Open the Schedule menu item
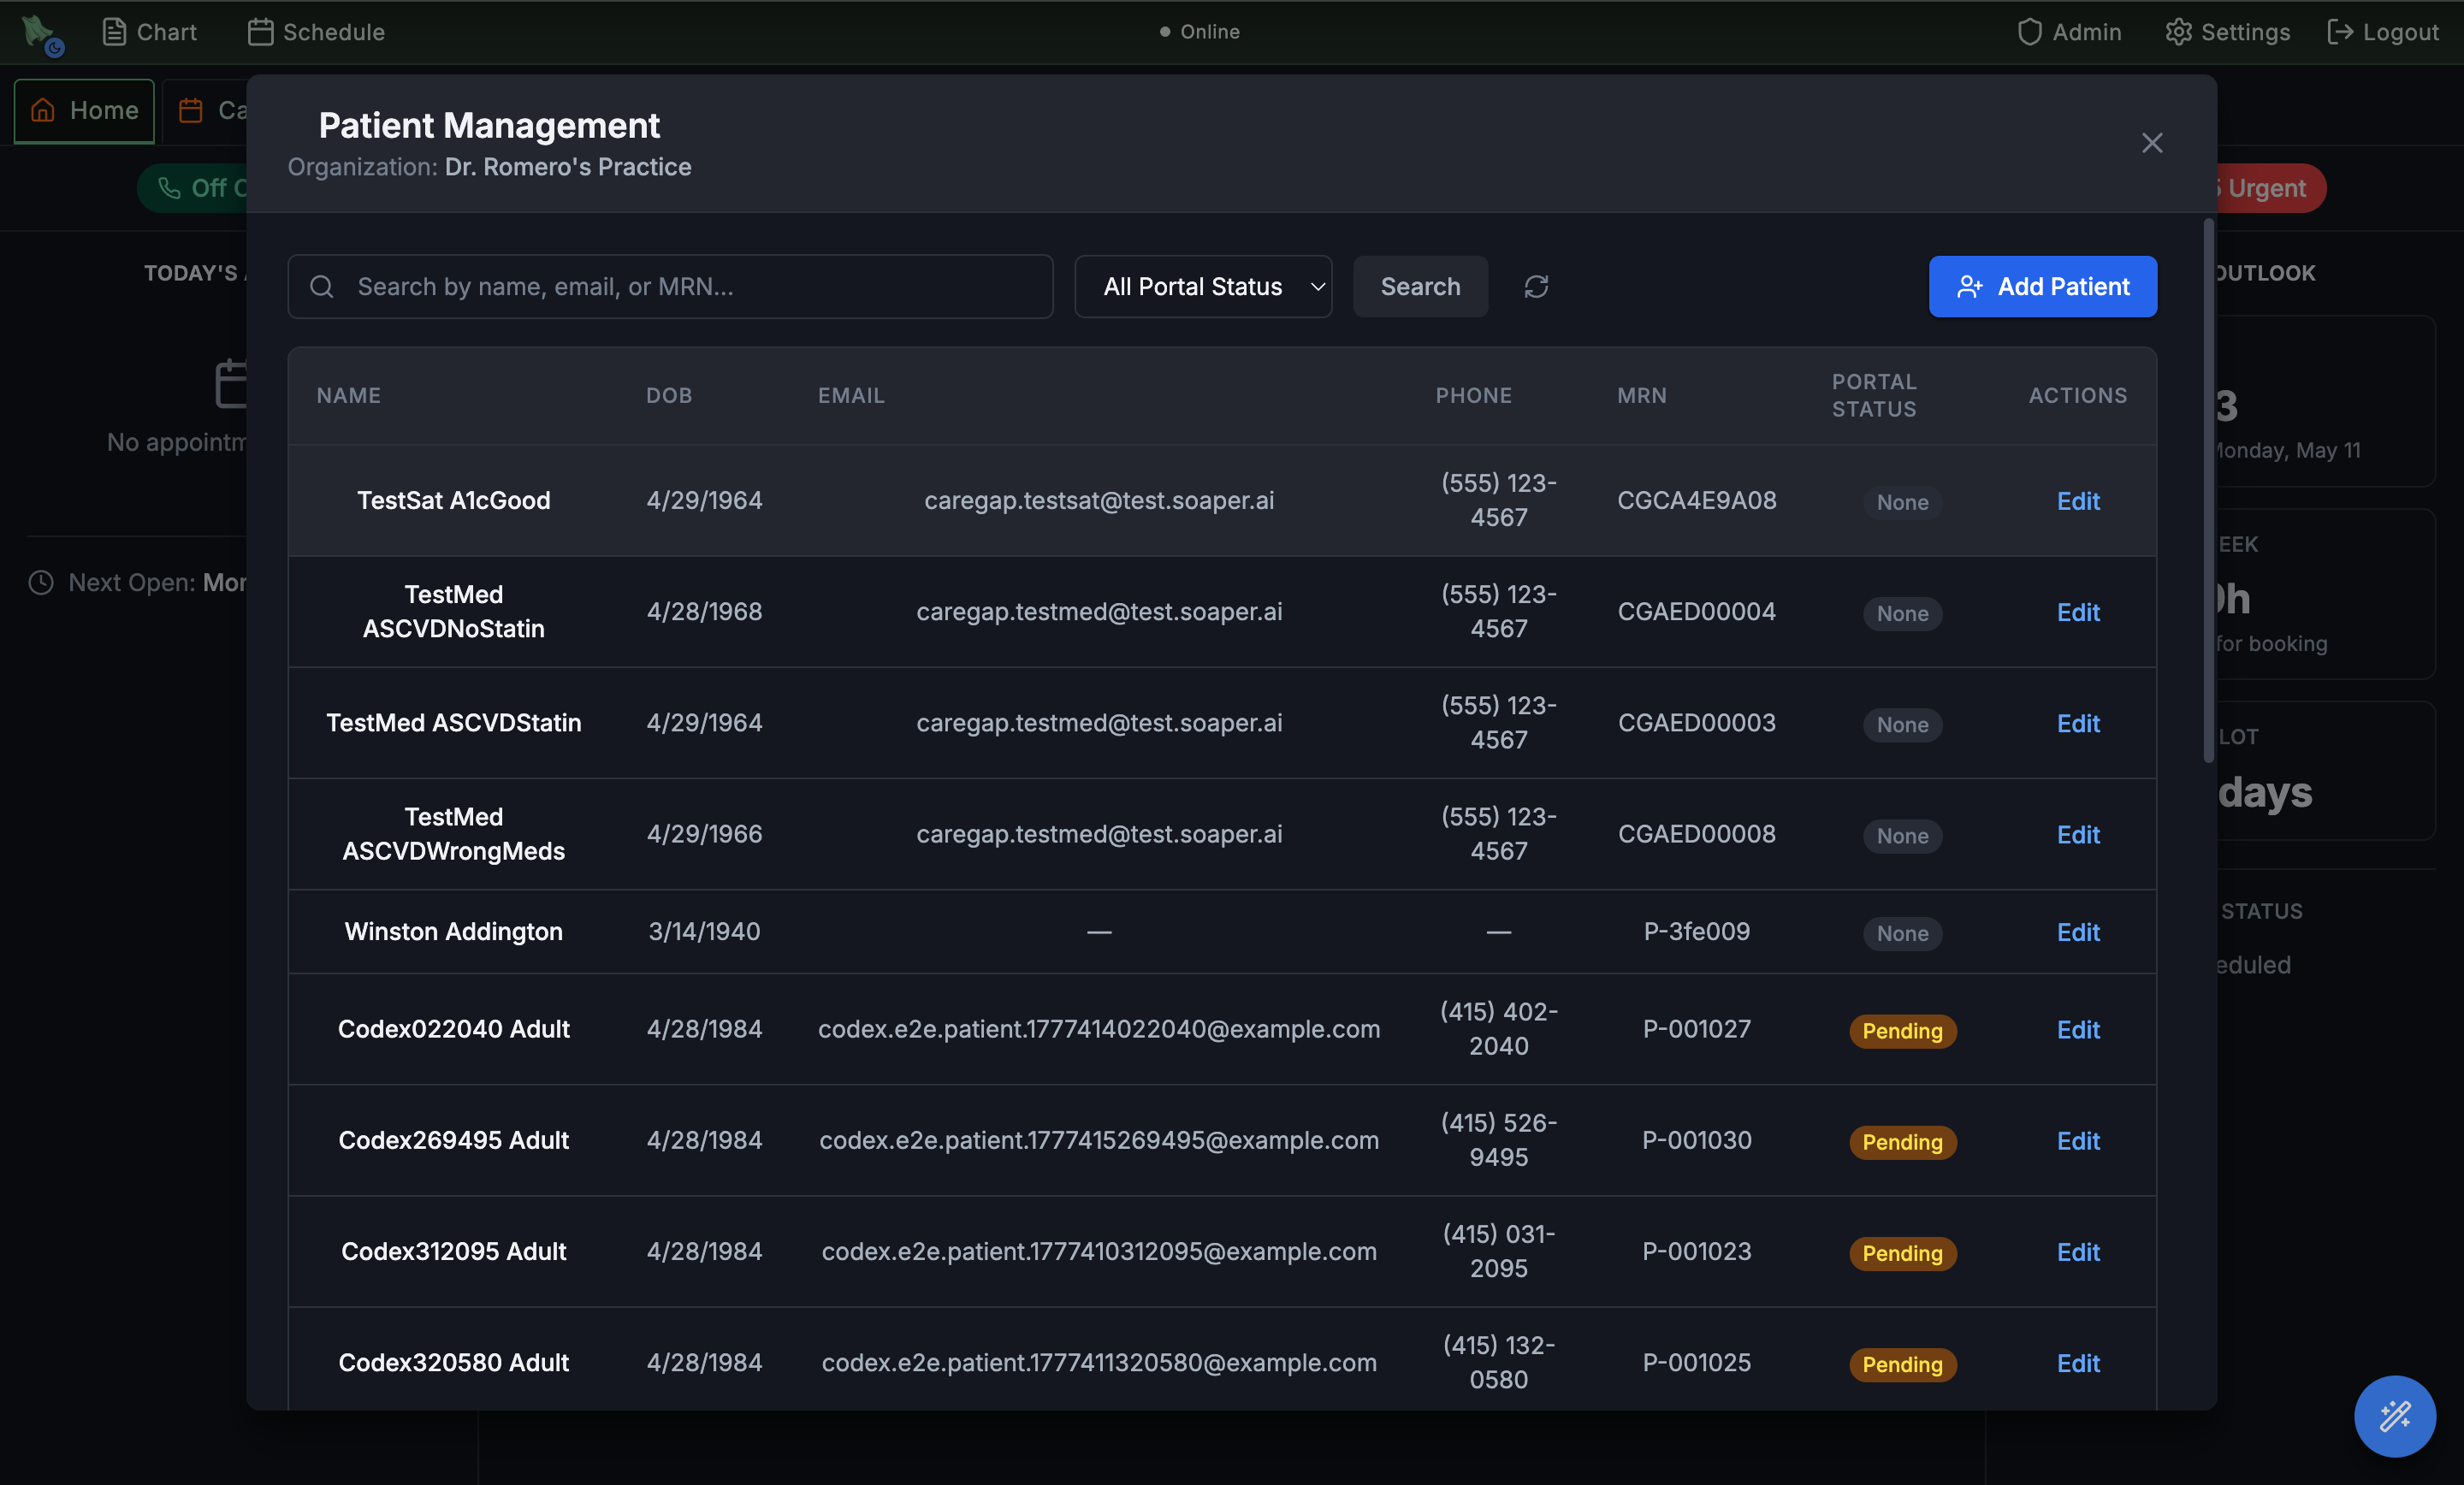The height and width of the screenshot is (1485, 2464). point(316,32)
